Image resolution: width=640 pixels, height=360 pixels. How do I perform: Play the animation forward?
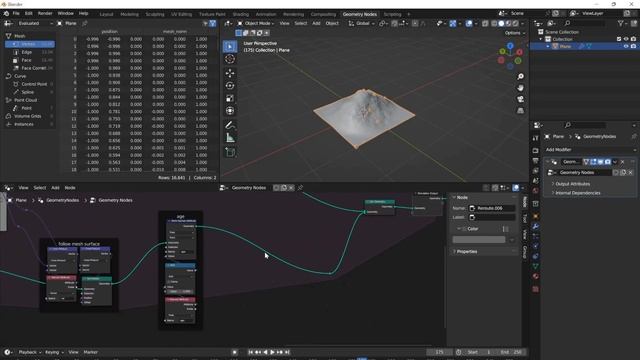pyautogui.click(x=272, y=352)
